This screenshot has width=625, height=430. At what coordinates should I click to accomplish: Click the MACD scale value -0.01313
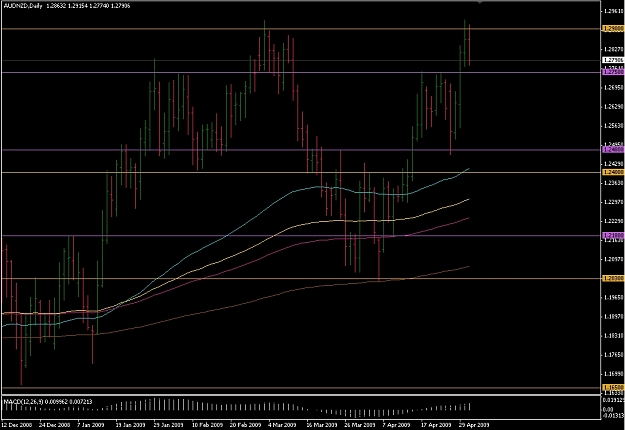[614, 416]
